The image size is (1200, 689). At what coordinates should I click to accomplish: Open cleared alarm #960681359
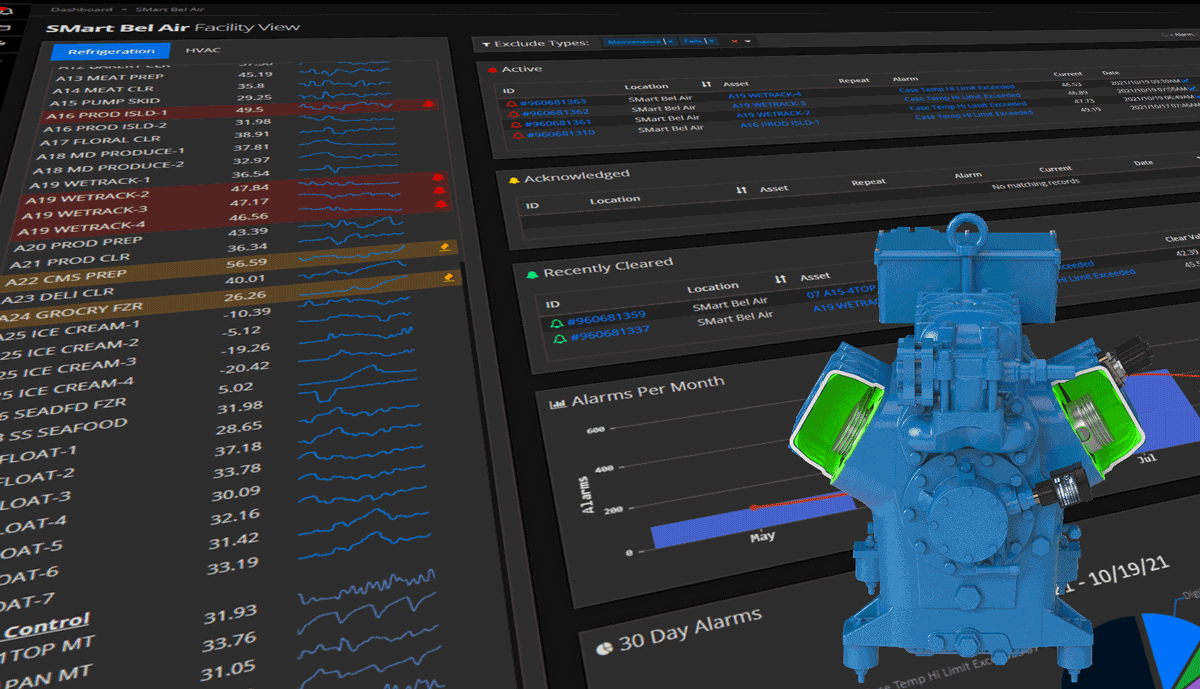click(x=606, y=317)
